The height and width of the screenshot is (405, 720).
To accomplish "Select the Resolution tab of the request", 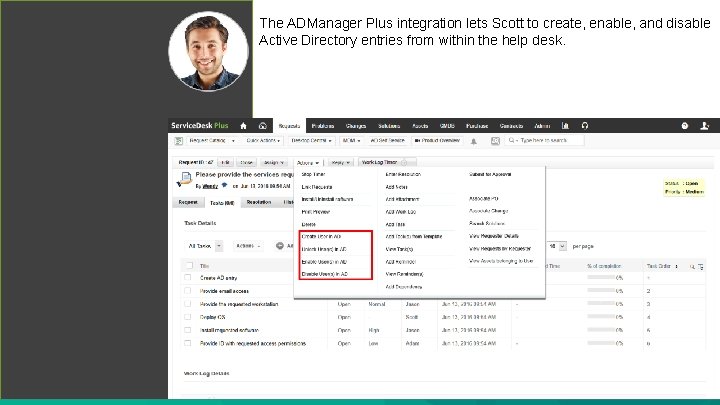I will click(x=259, y=202).
